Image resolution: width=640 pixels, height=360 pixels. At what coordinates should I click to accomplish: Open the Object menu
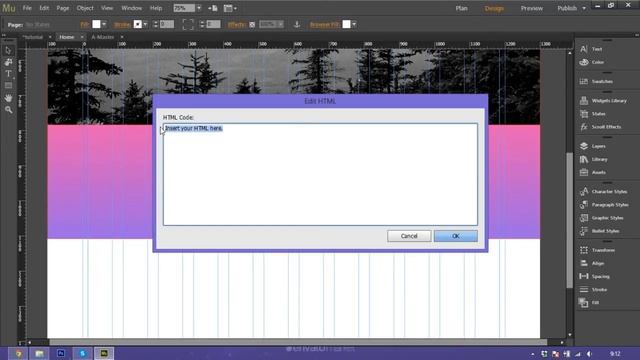(x=85, y=8)
